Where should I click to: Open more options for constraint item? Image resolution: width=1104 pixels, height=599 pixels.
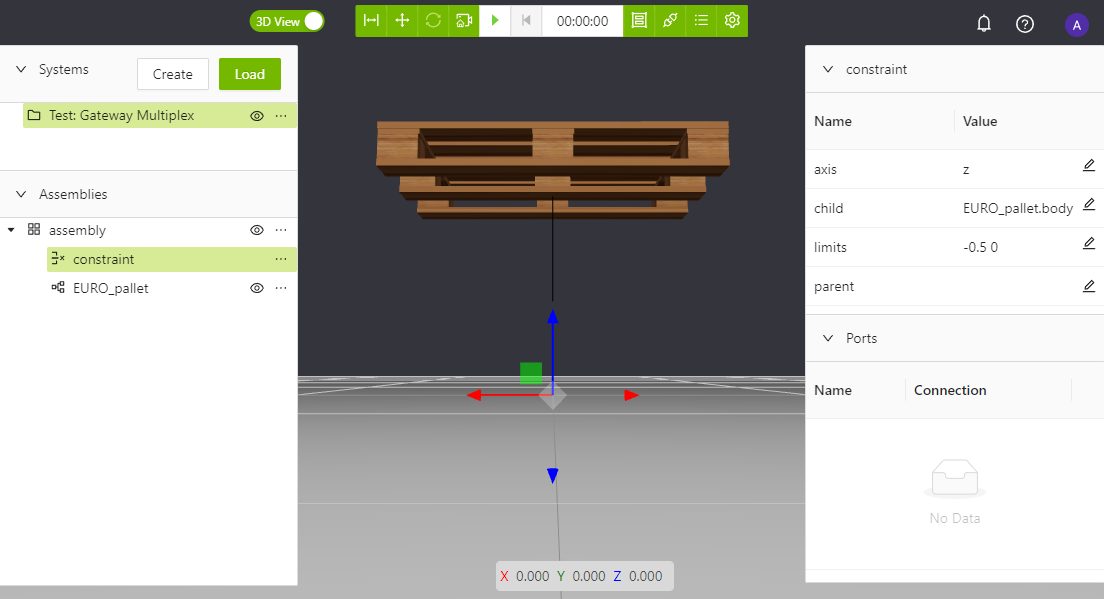pos(281,259)
